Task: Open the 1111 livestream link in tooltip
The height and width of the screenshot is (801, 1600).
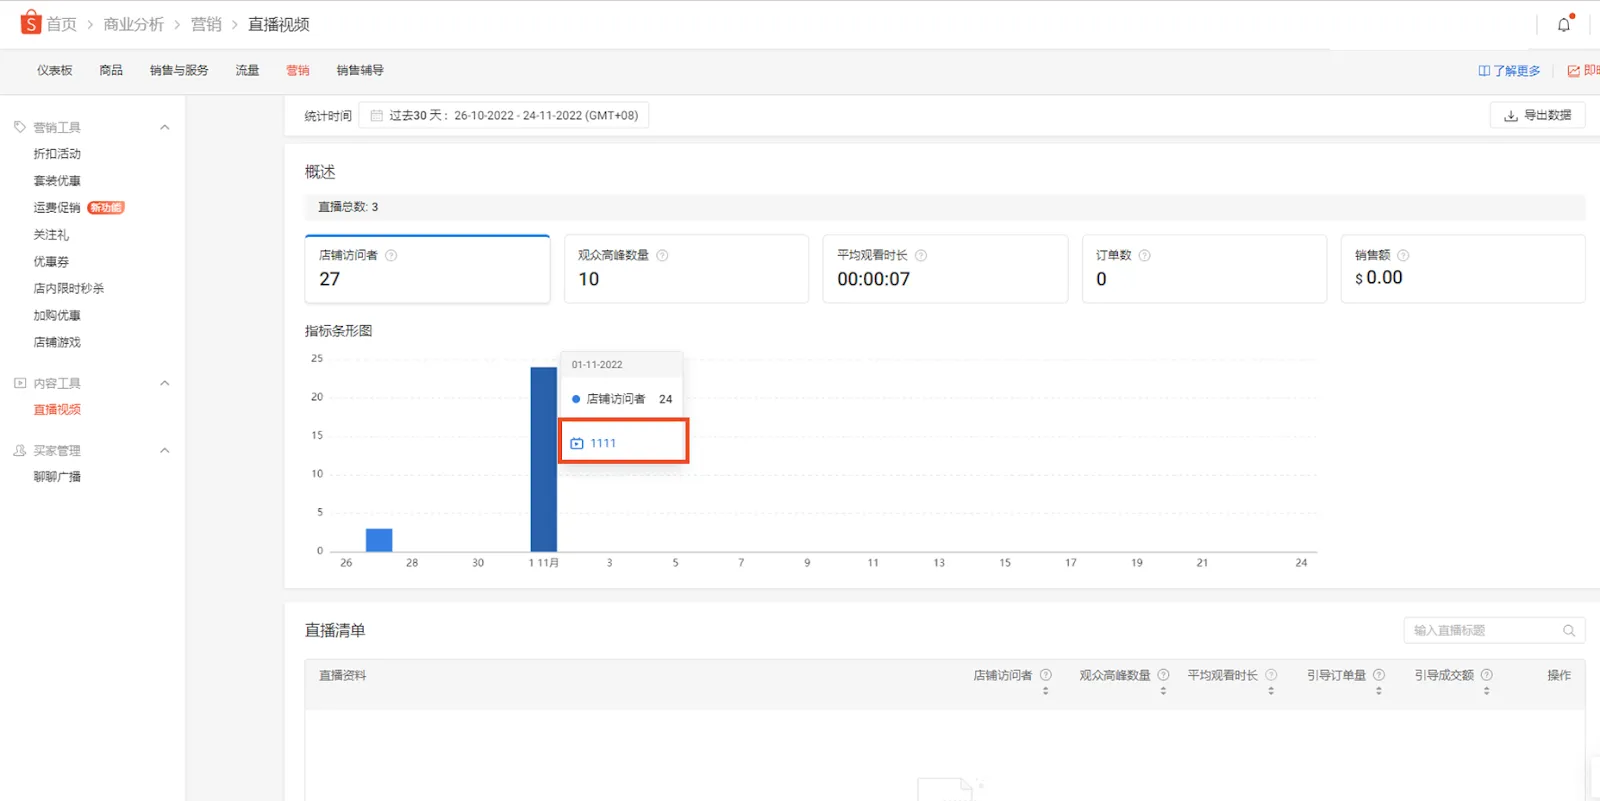Action: (x=603, y=443)
